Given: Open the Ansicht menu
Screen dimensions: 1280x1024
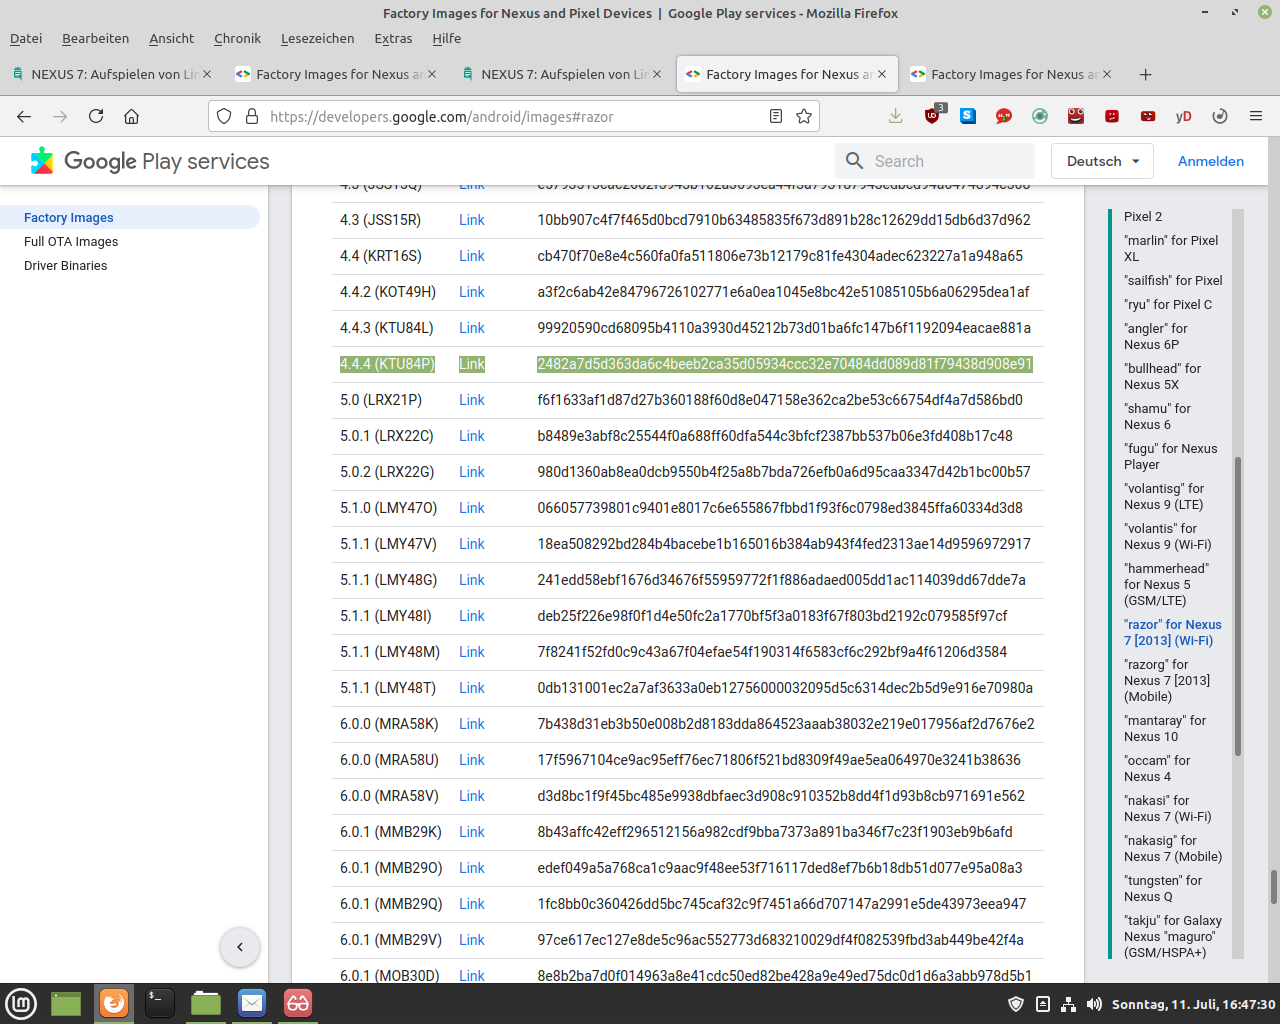Looking at the screenshot, I should 171,38.
